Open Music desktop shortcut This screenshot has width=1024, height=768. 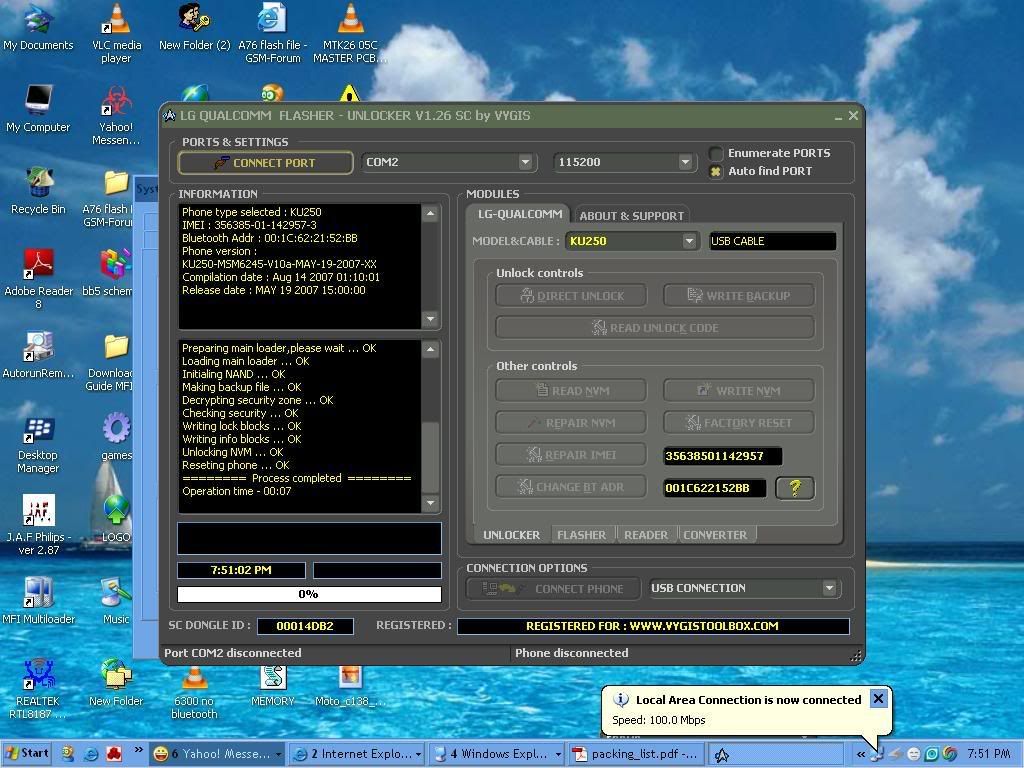(x=116, y=601)
